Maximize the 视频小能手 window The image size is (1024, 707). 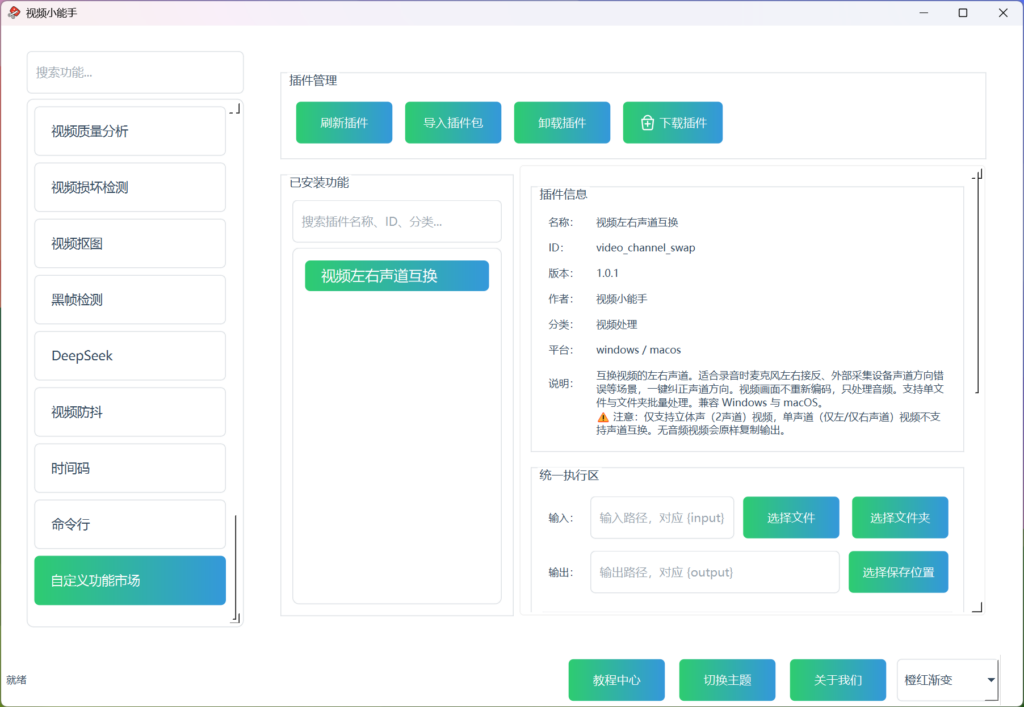point(963,12)
